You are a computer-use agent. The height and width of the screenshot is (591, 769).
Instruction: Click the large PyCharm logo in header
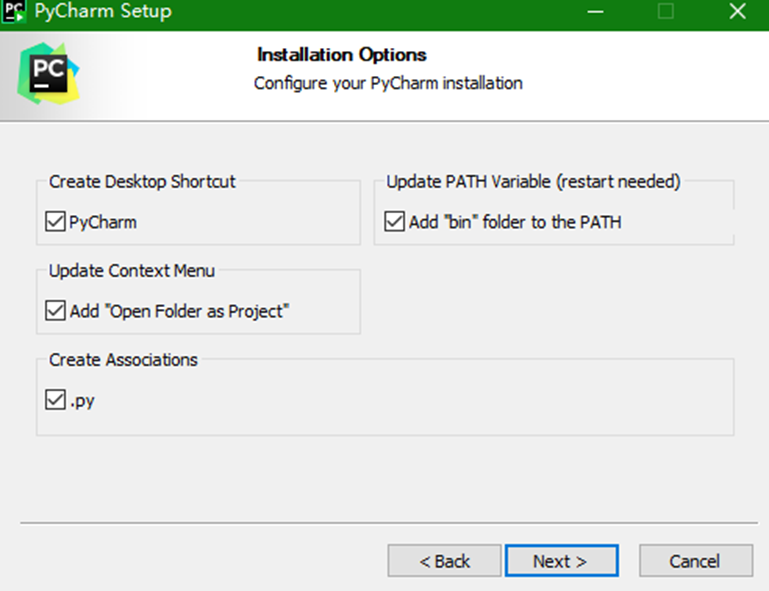(x=49, y=74)
